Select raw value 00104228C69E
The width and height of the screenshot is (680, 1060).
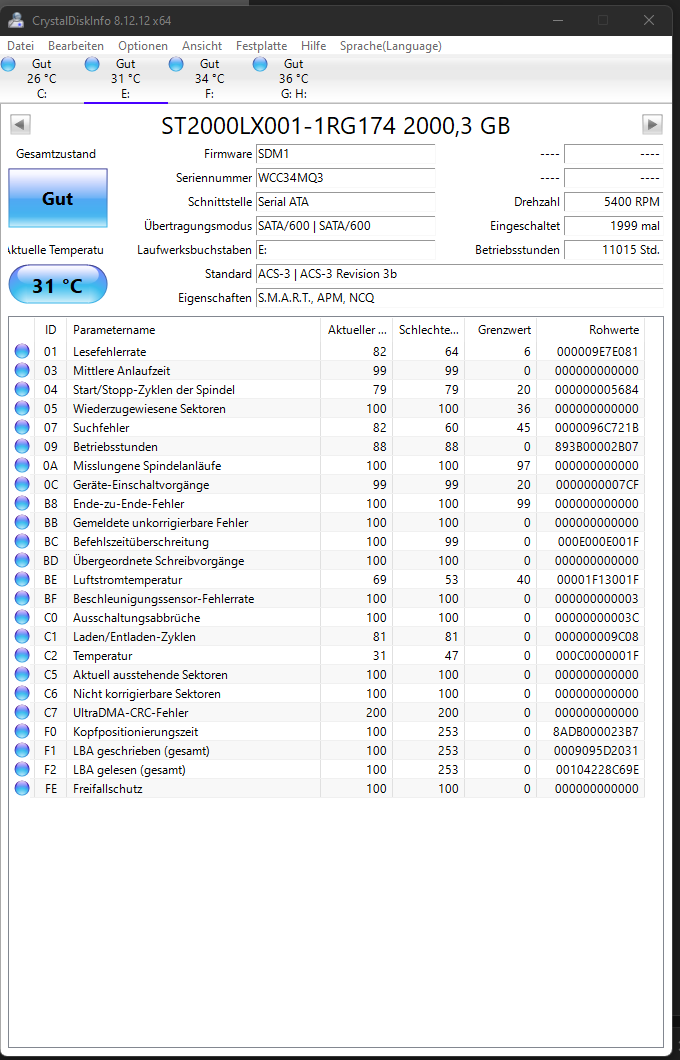598,769
